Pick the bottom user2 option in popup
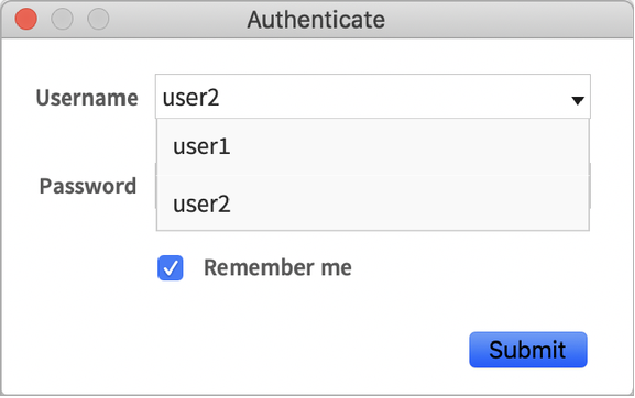The height and width of the screenshot is (398, 635). coord(373,203)
